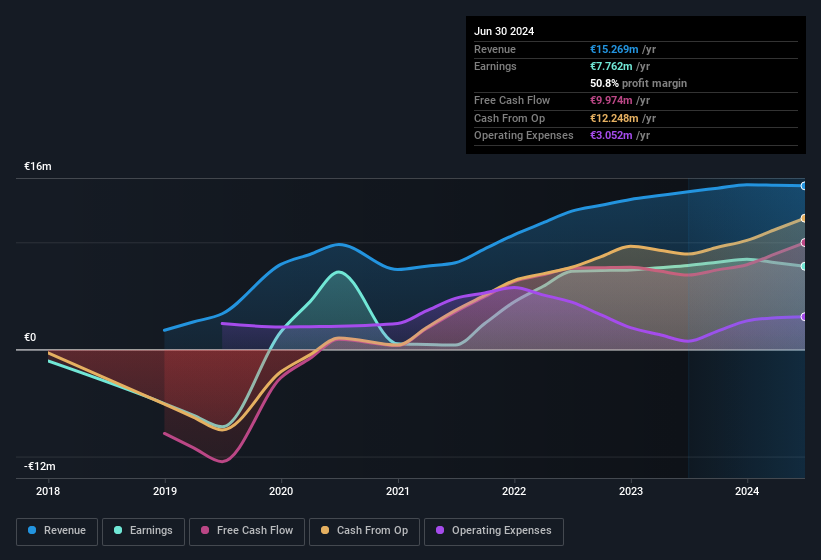This screenshot has width=821, height=560.
Task: Click the 2018 x-axis label
Action: (x=48, y=491)
